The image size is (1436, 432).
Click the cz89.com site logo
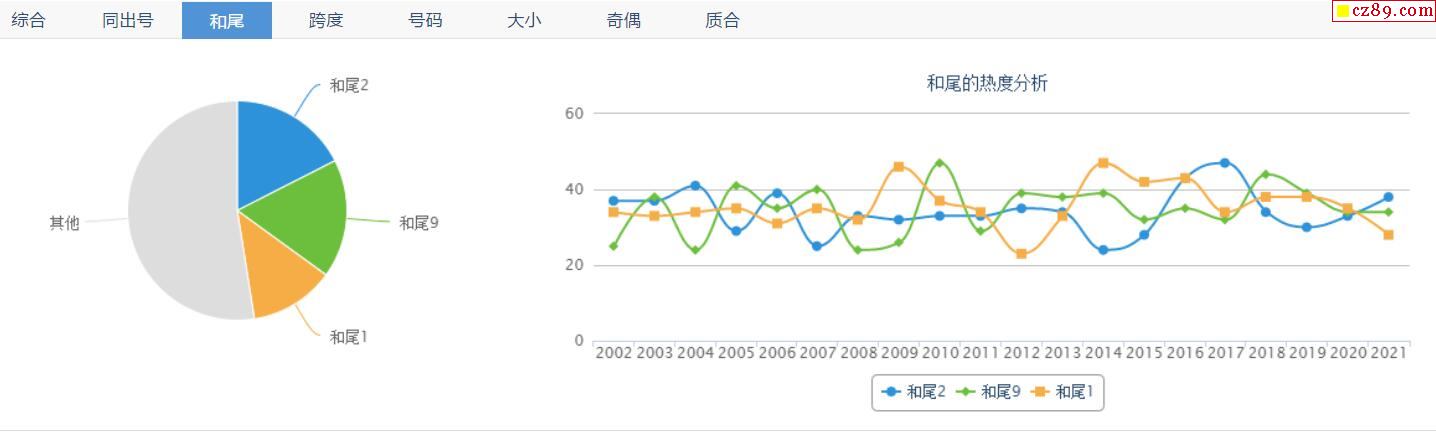(1384, 11)
